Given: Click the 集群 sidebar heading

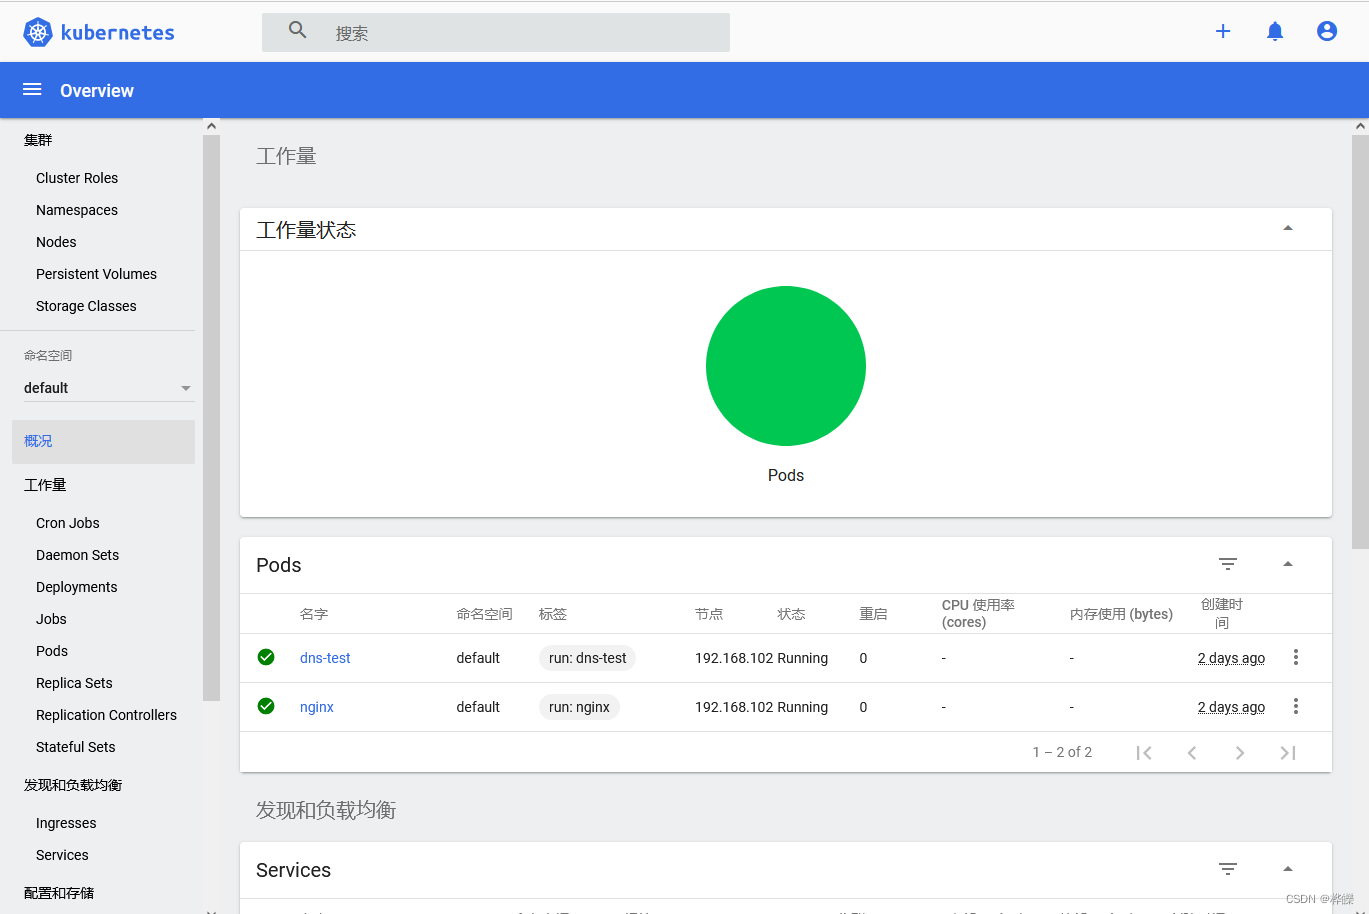Looking at the screenshot, I should click(38, 140).
